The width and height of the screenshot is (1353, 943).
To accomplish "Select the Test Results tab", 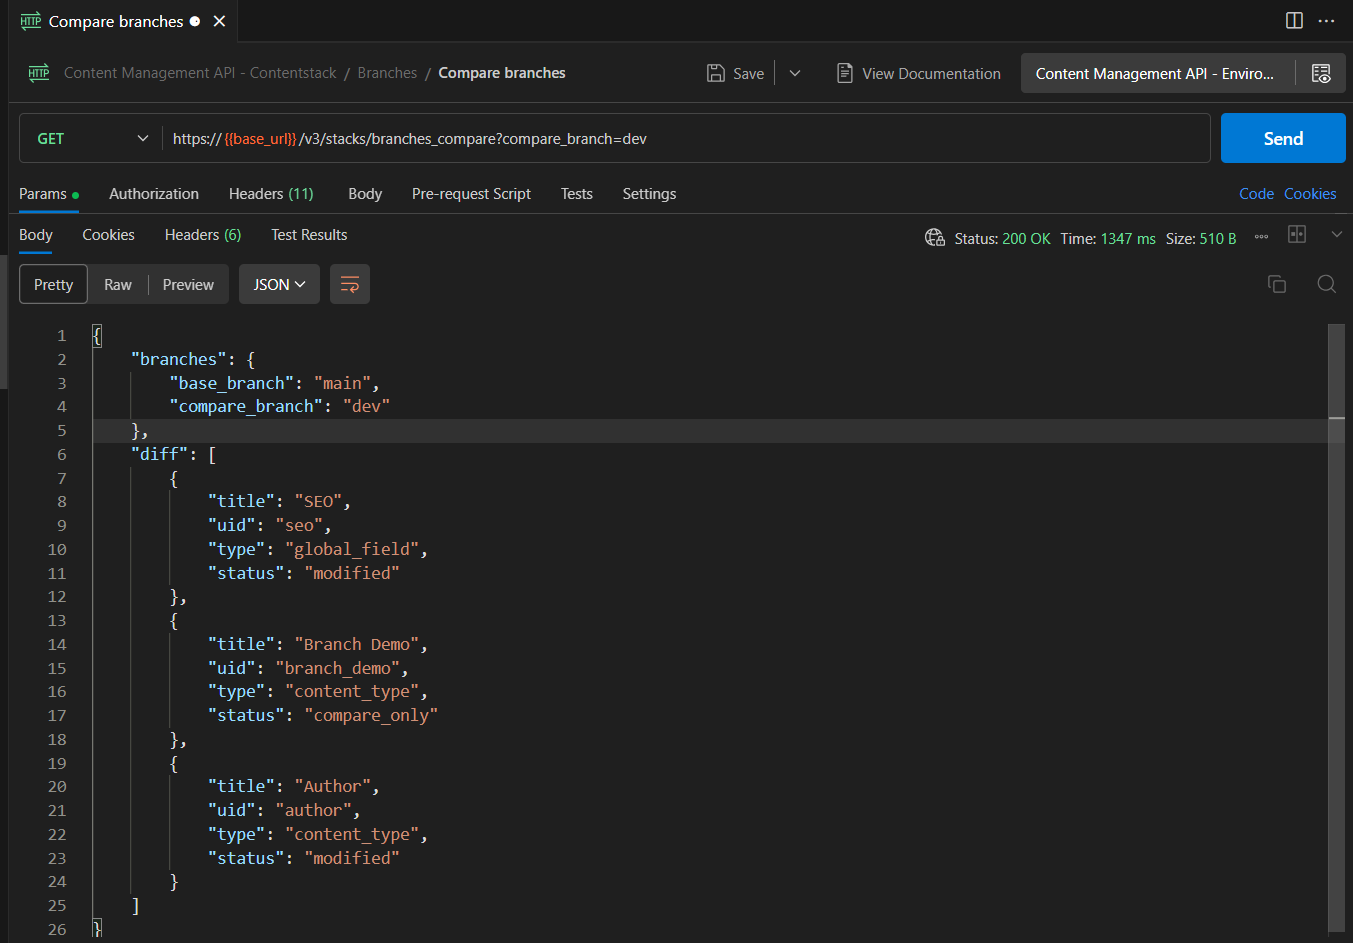I will pyautogui.click(x=309, y=235).
